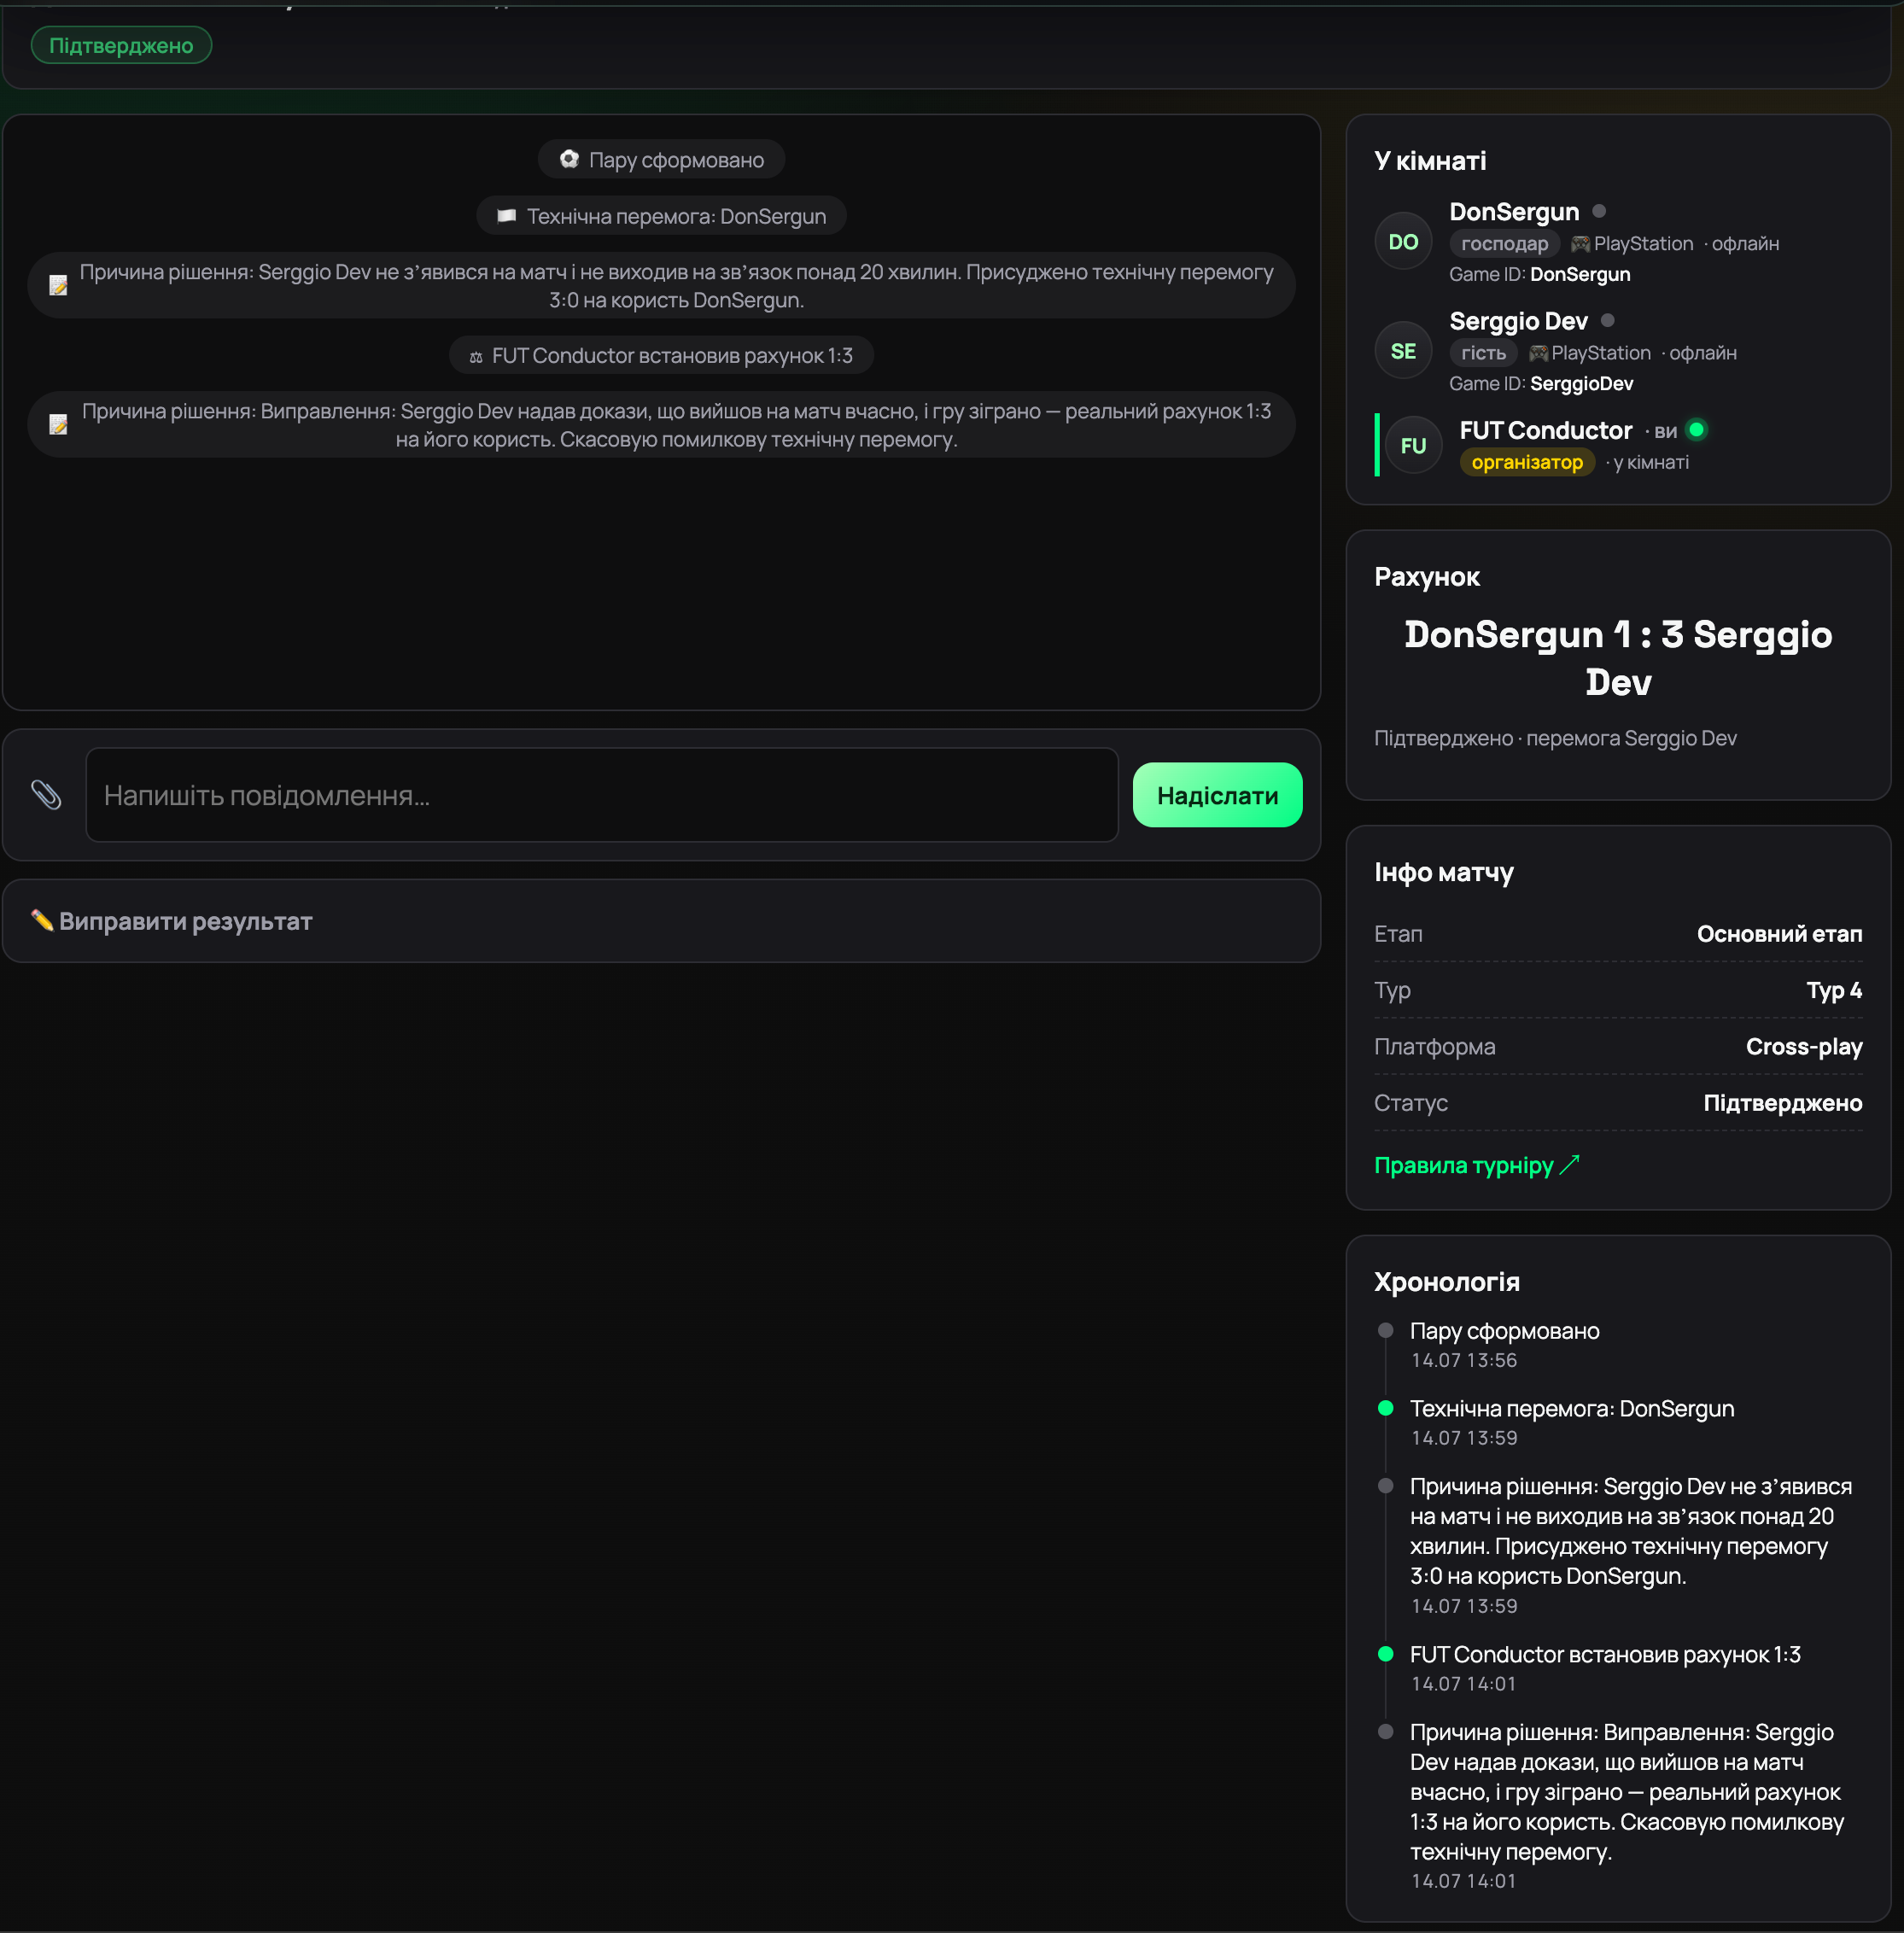The width and height of the screenshot is (1904, 1933).
Task: Click the soccer ball icon in 'Пару сформовано'
Action: pyautogui.click(x=569, y=159)
